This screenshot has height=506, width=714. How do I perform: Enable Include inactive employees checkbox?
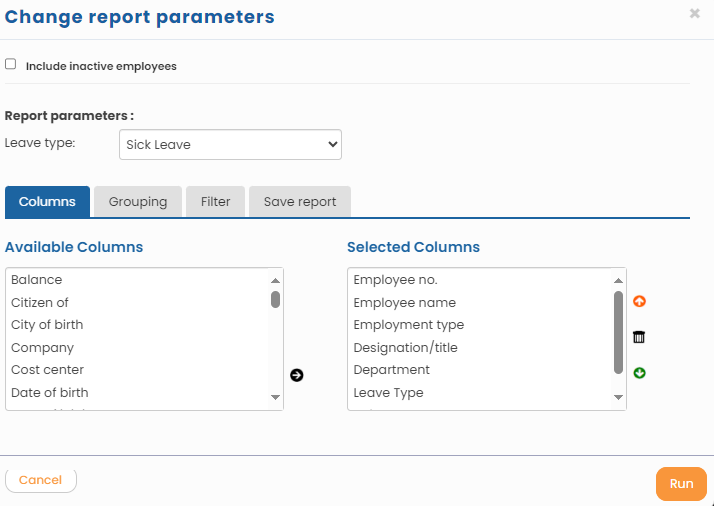tap(11, 64)
